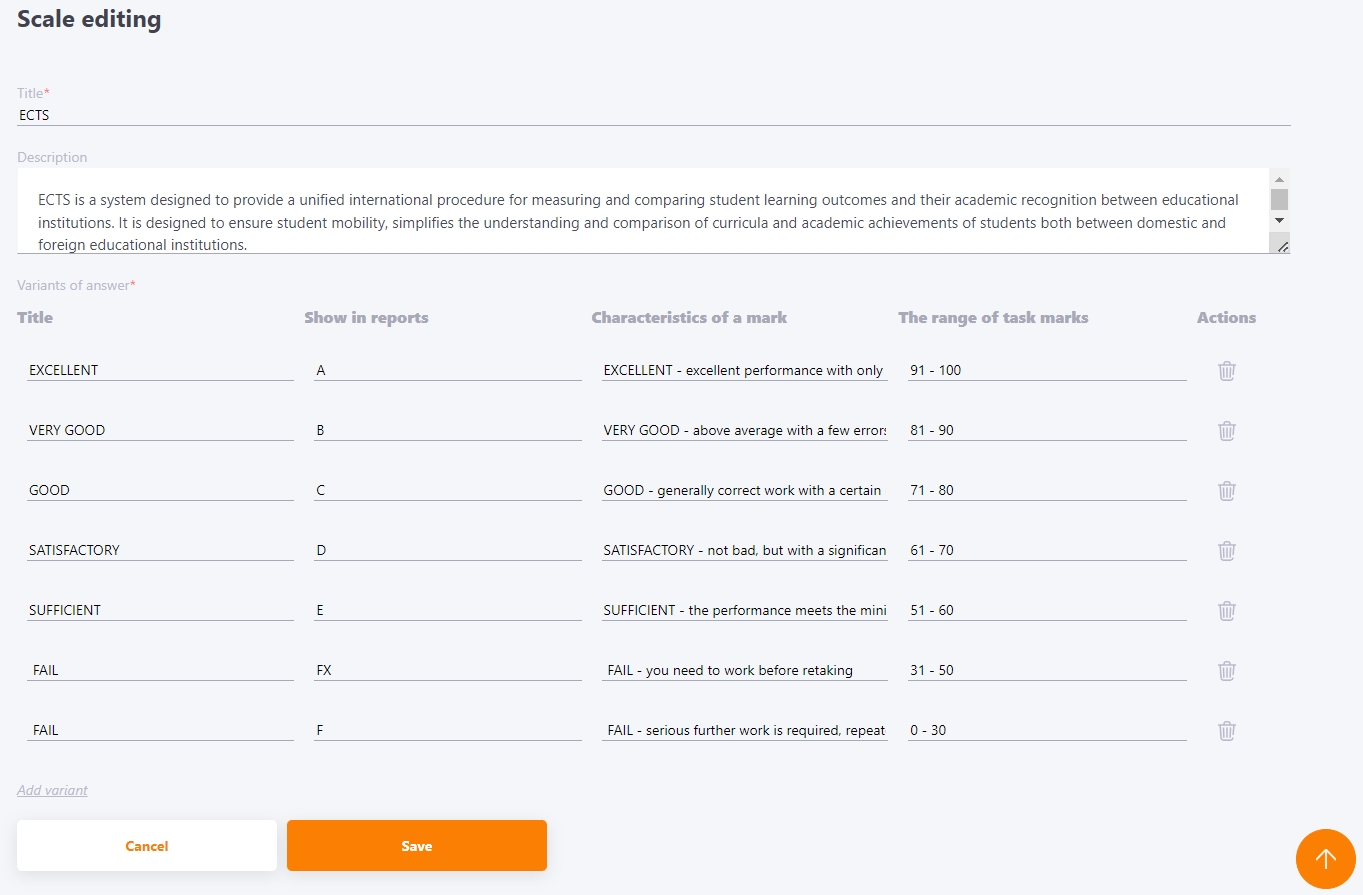Edit the 91 - 100 marks range
Image resolution: width=1363 pixels, height=895 pixels.
coord(1047,370)
